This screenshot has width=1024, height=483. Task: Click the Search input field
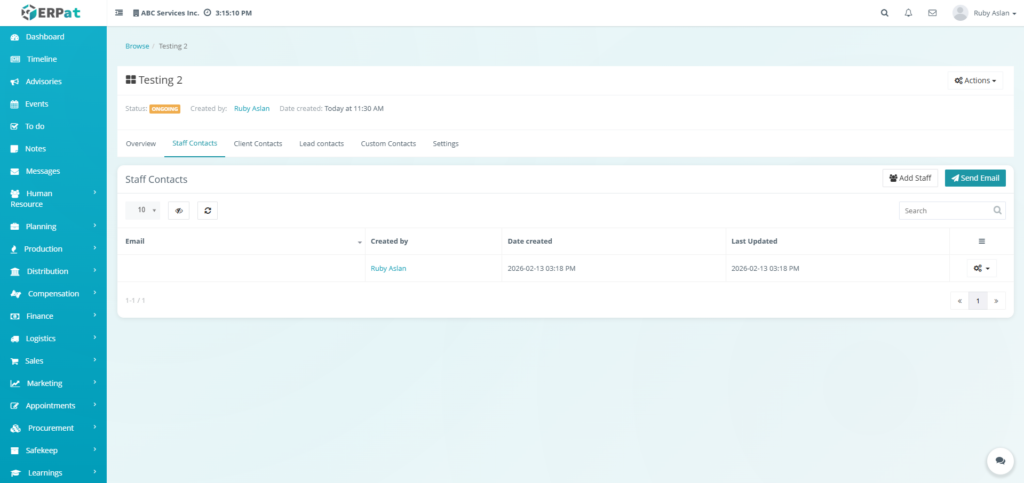(x=945, y=211)
